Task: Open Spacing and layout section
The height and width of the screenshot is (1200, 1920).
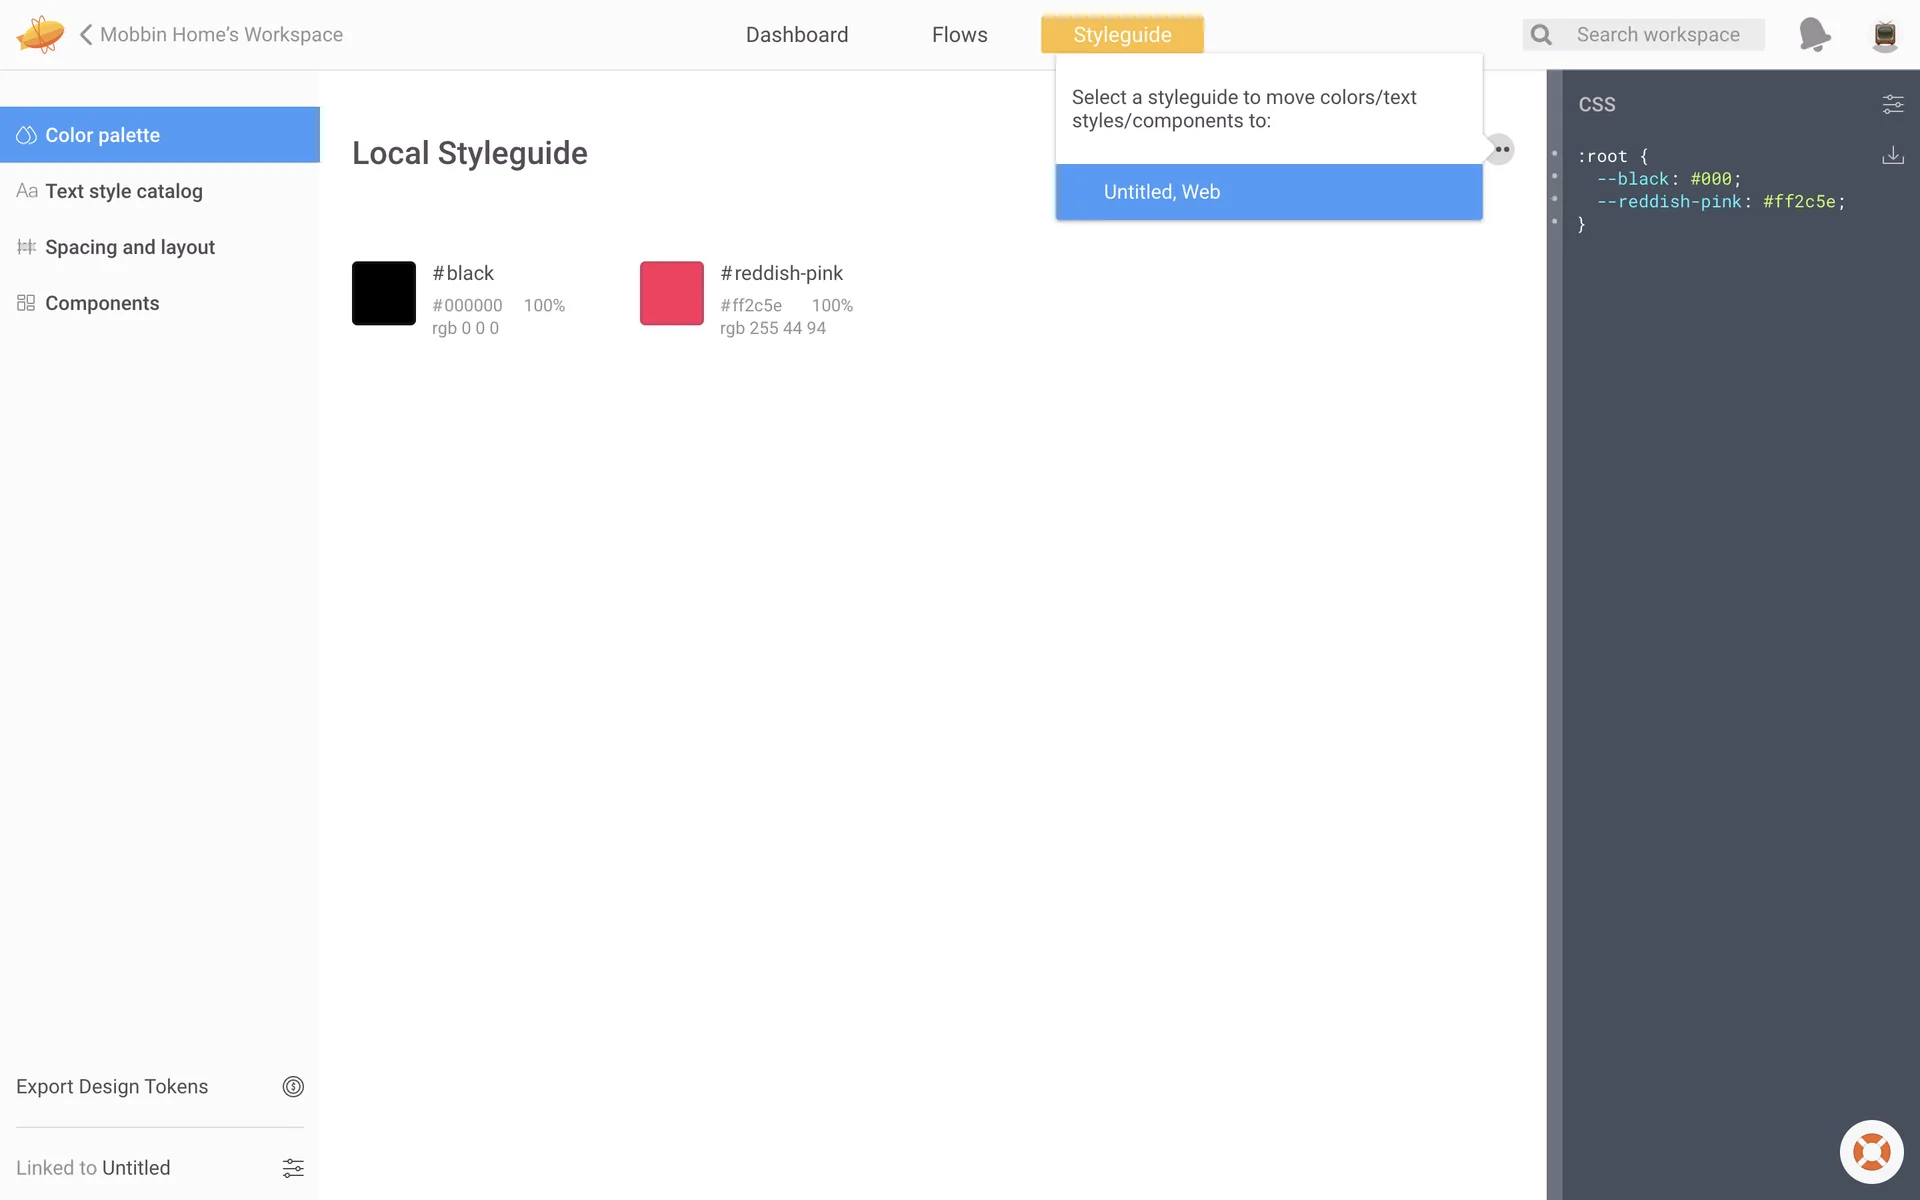Action: 130,247
